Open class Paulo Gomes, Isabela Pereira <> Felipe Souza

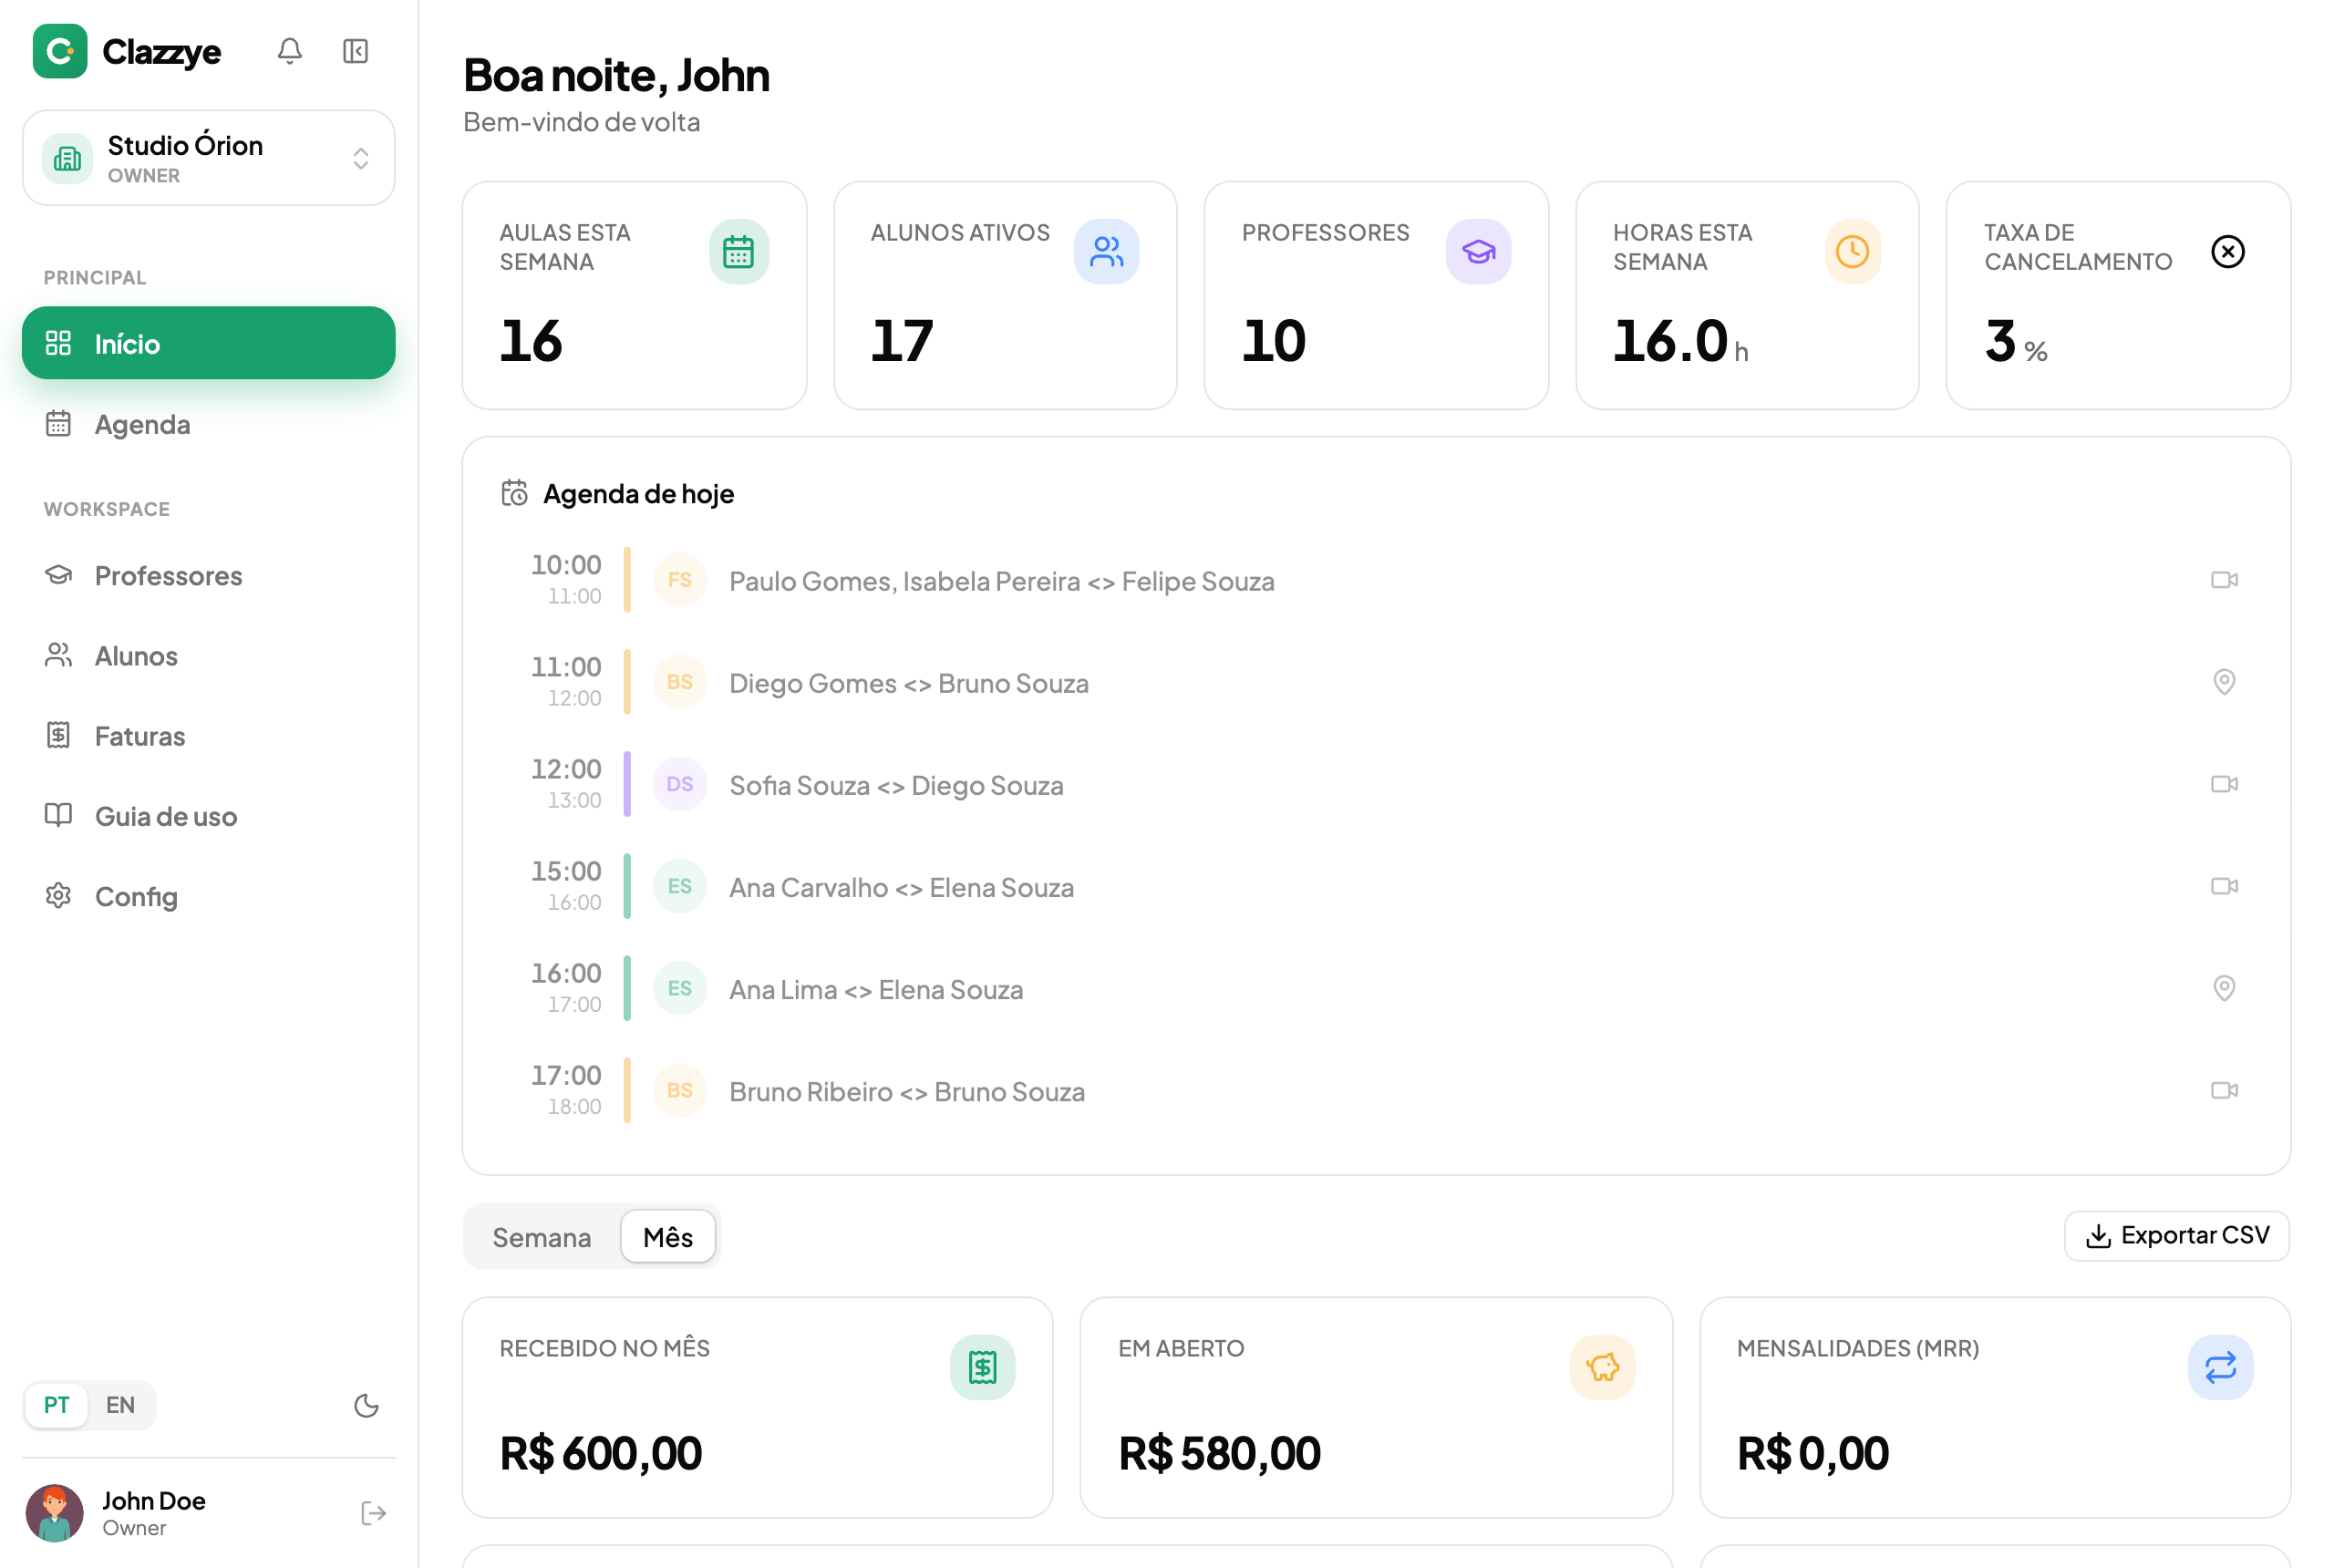pos(1375,580)
